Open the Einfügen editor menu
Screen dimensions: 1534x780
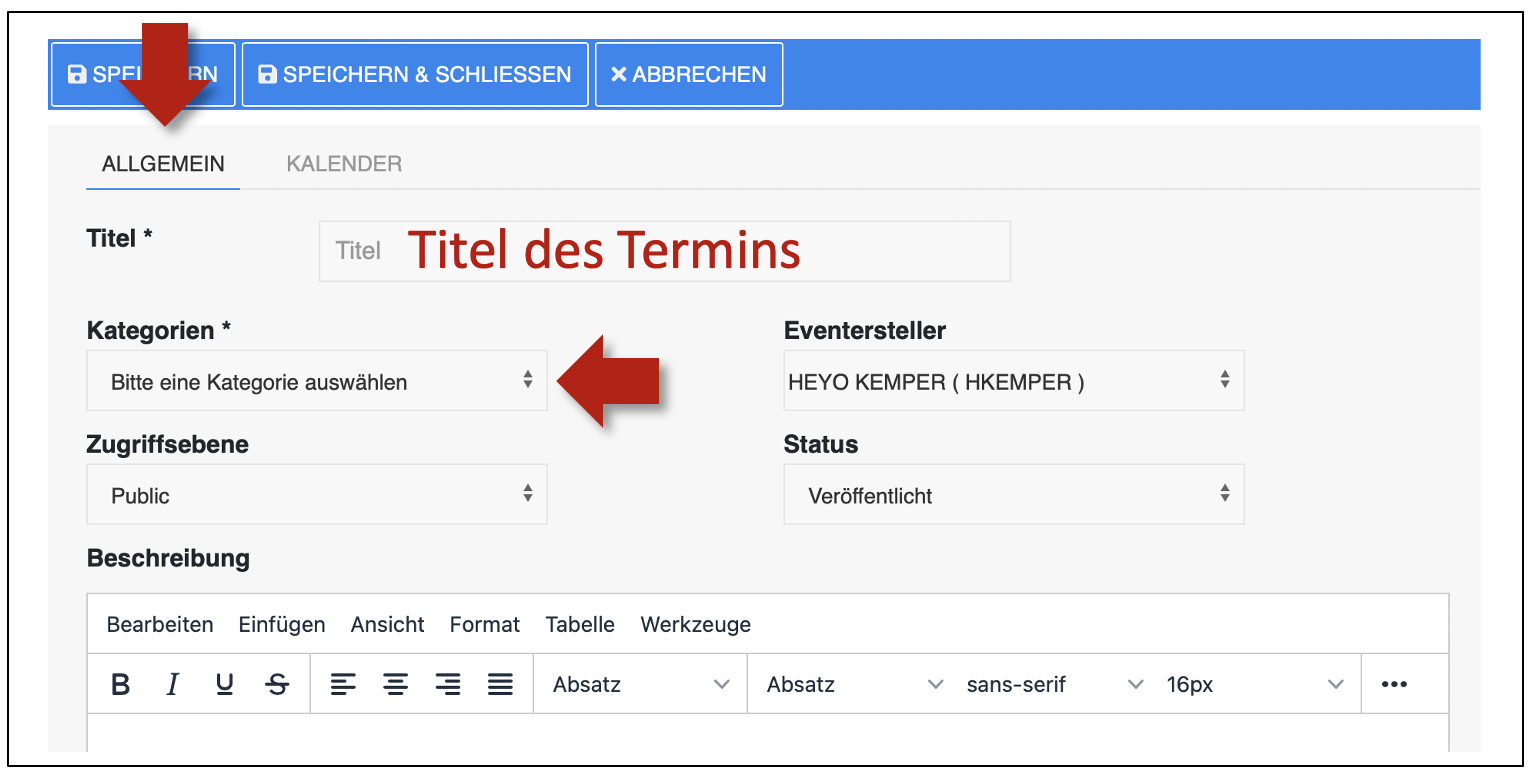(281, 625)
